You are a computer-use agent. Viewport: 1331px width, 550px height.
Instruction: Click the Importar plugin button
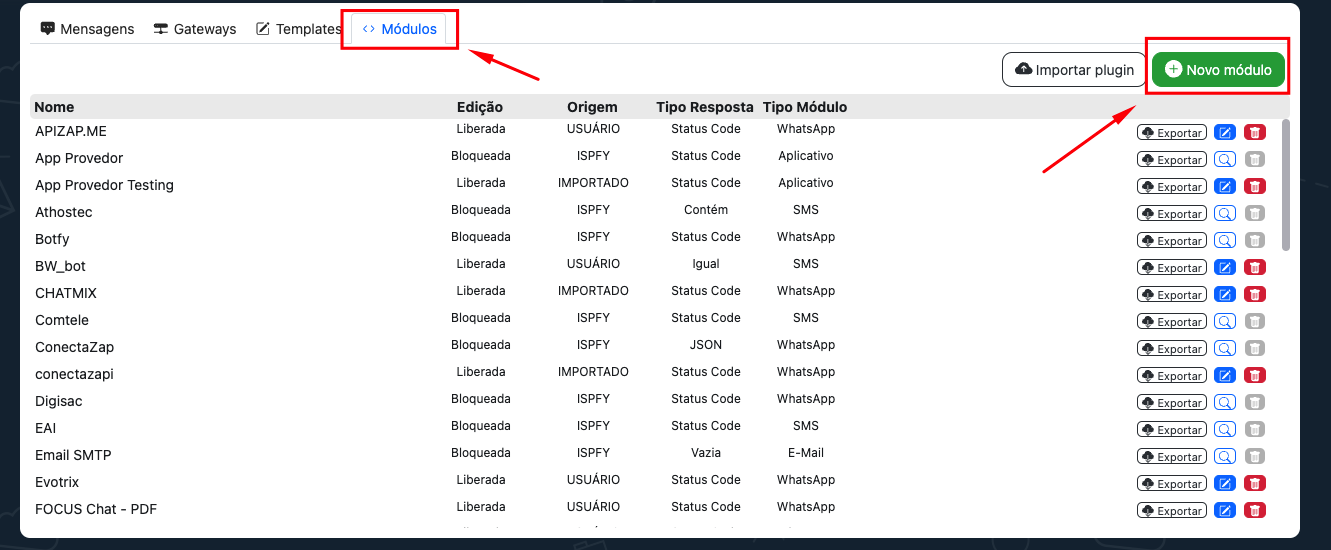click(x=1074, y=70)
